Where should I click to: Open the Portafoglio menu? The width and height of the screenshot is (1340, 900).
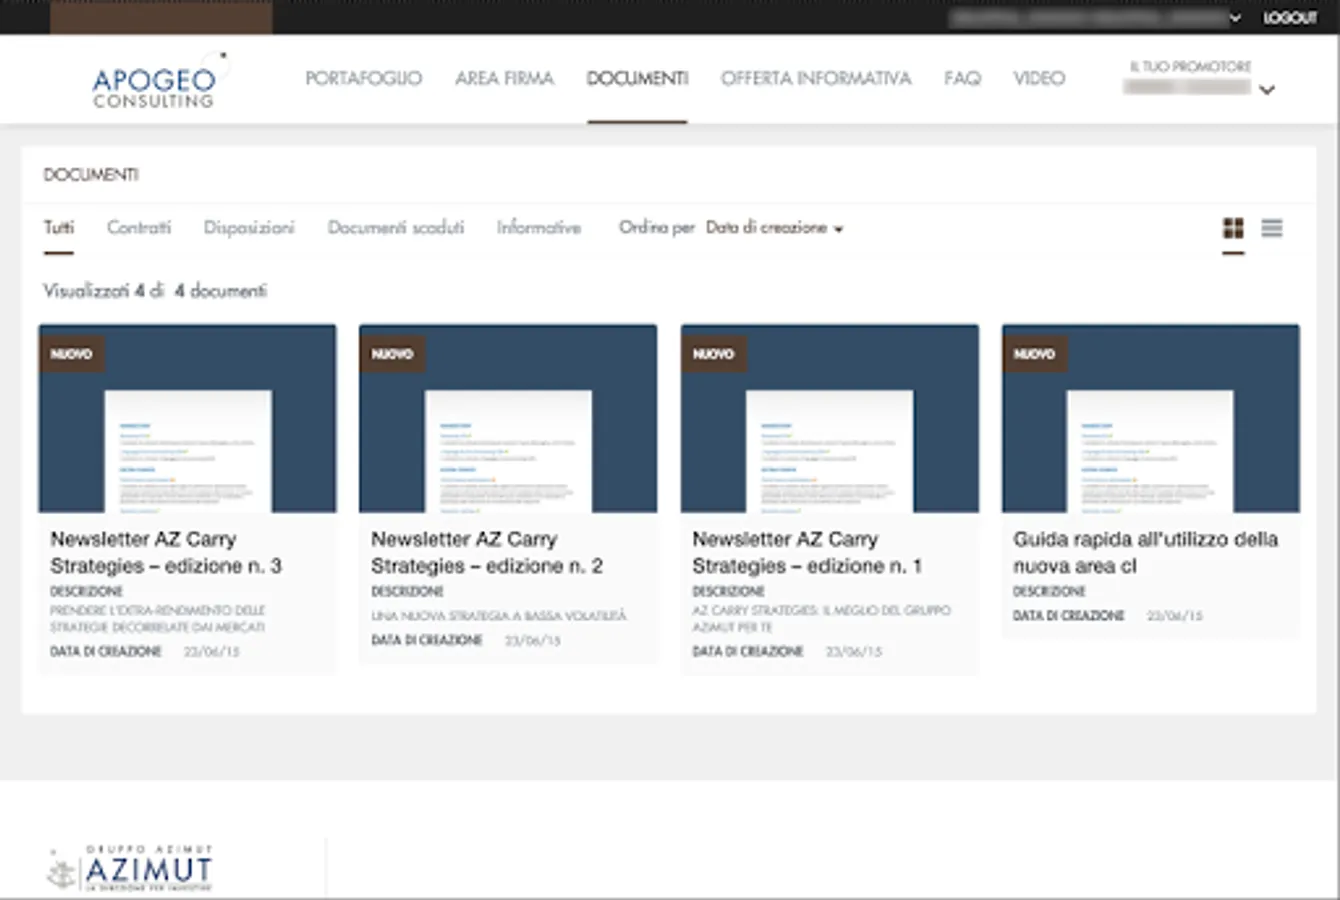pos(363,78)
